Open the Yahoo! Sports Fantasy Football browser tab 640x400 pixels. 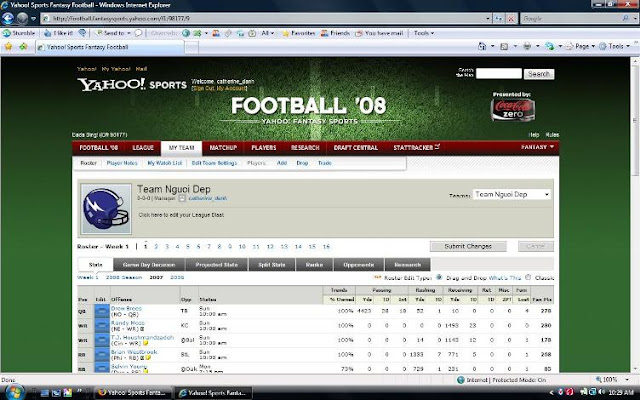tap(109, 47)
